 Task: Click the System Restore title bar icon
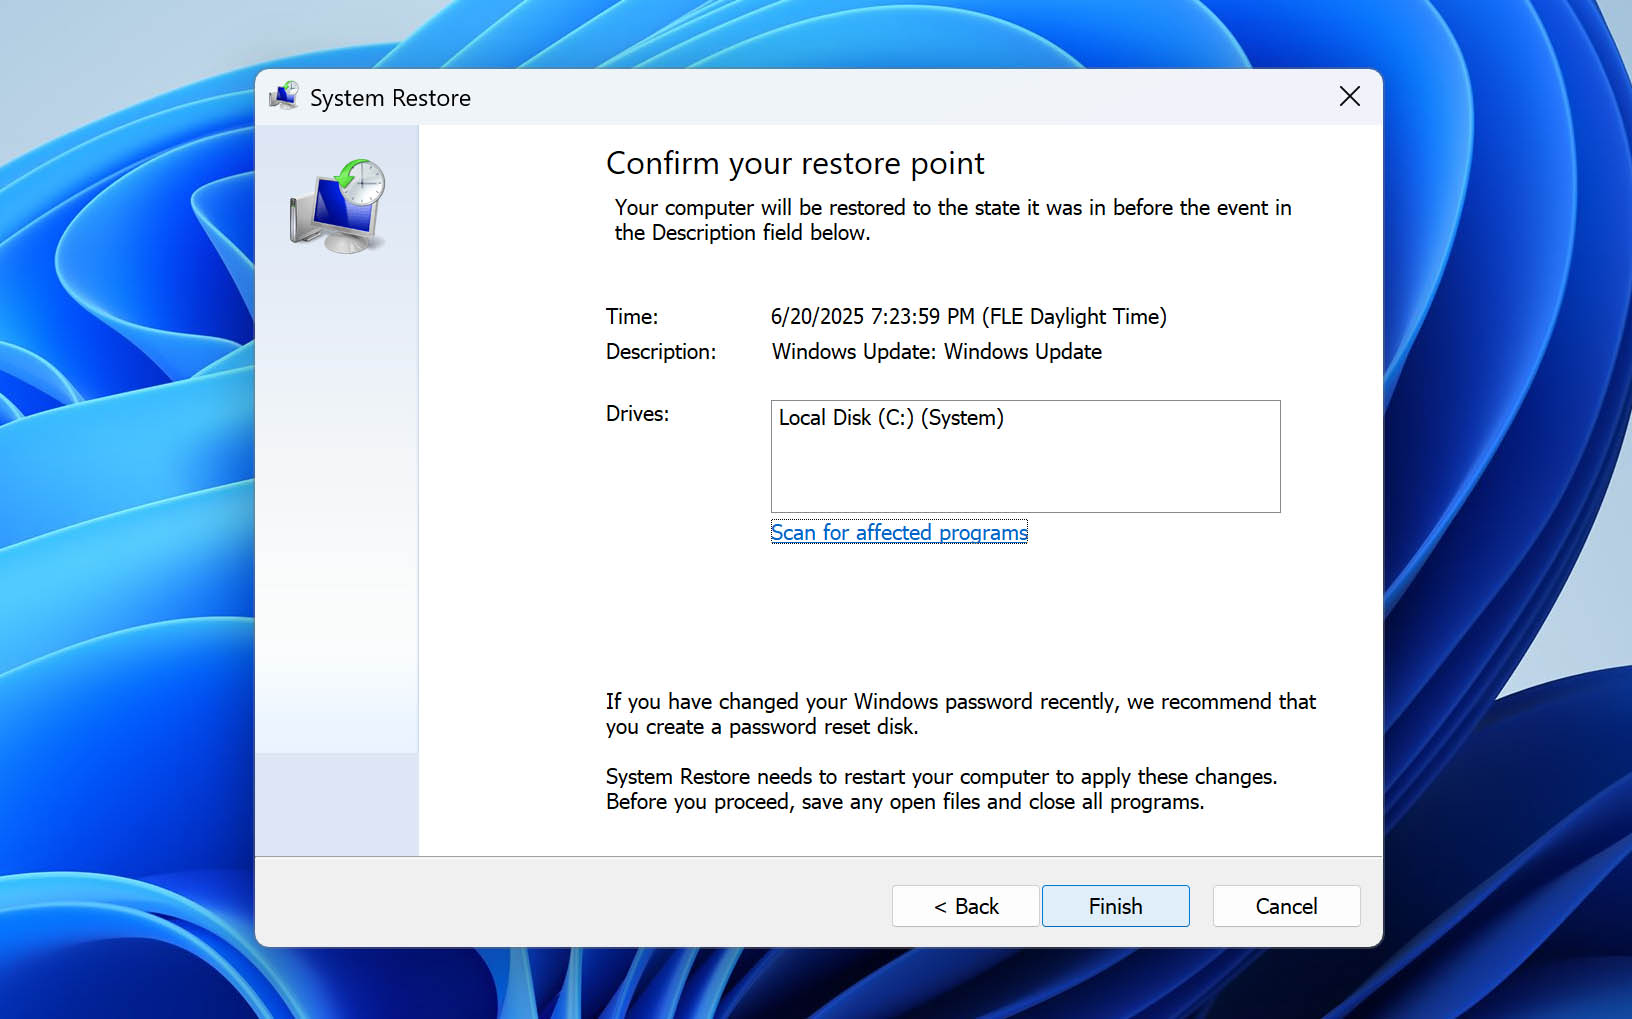point(284,96)
